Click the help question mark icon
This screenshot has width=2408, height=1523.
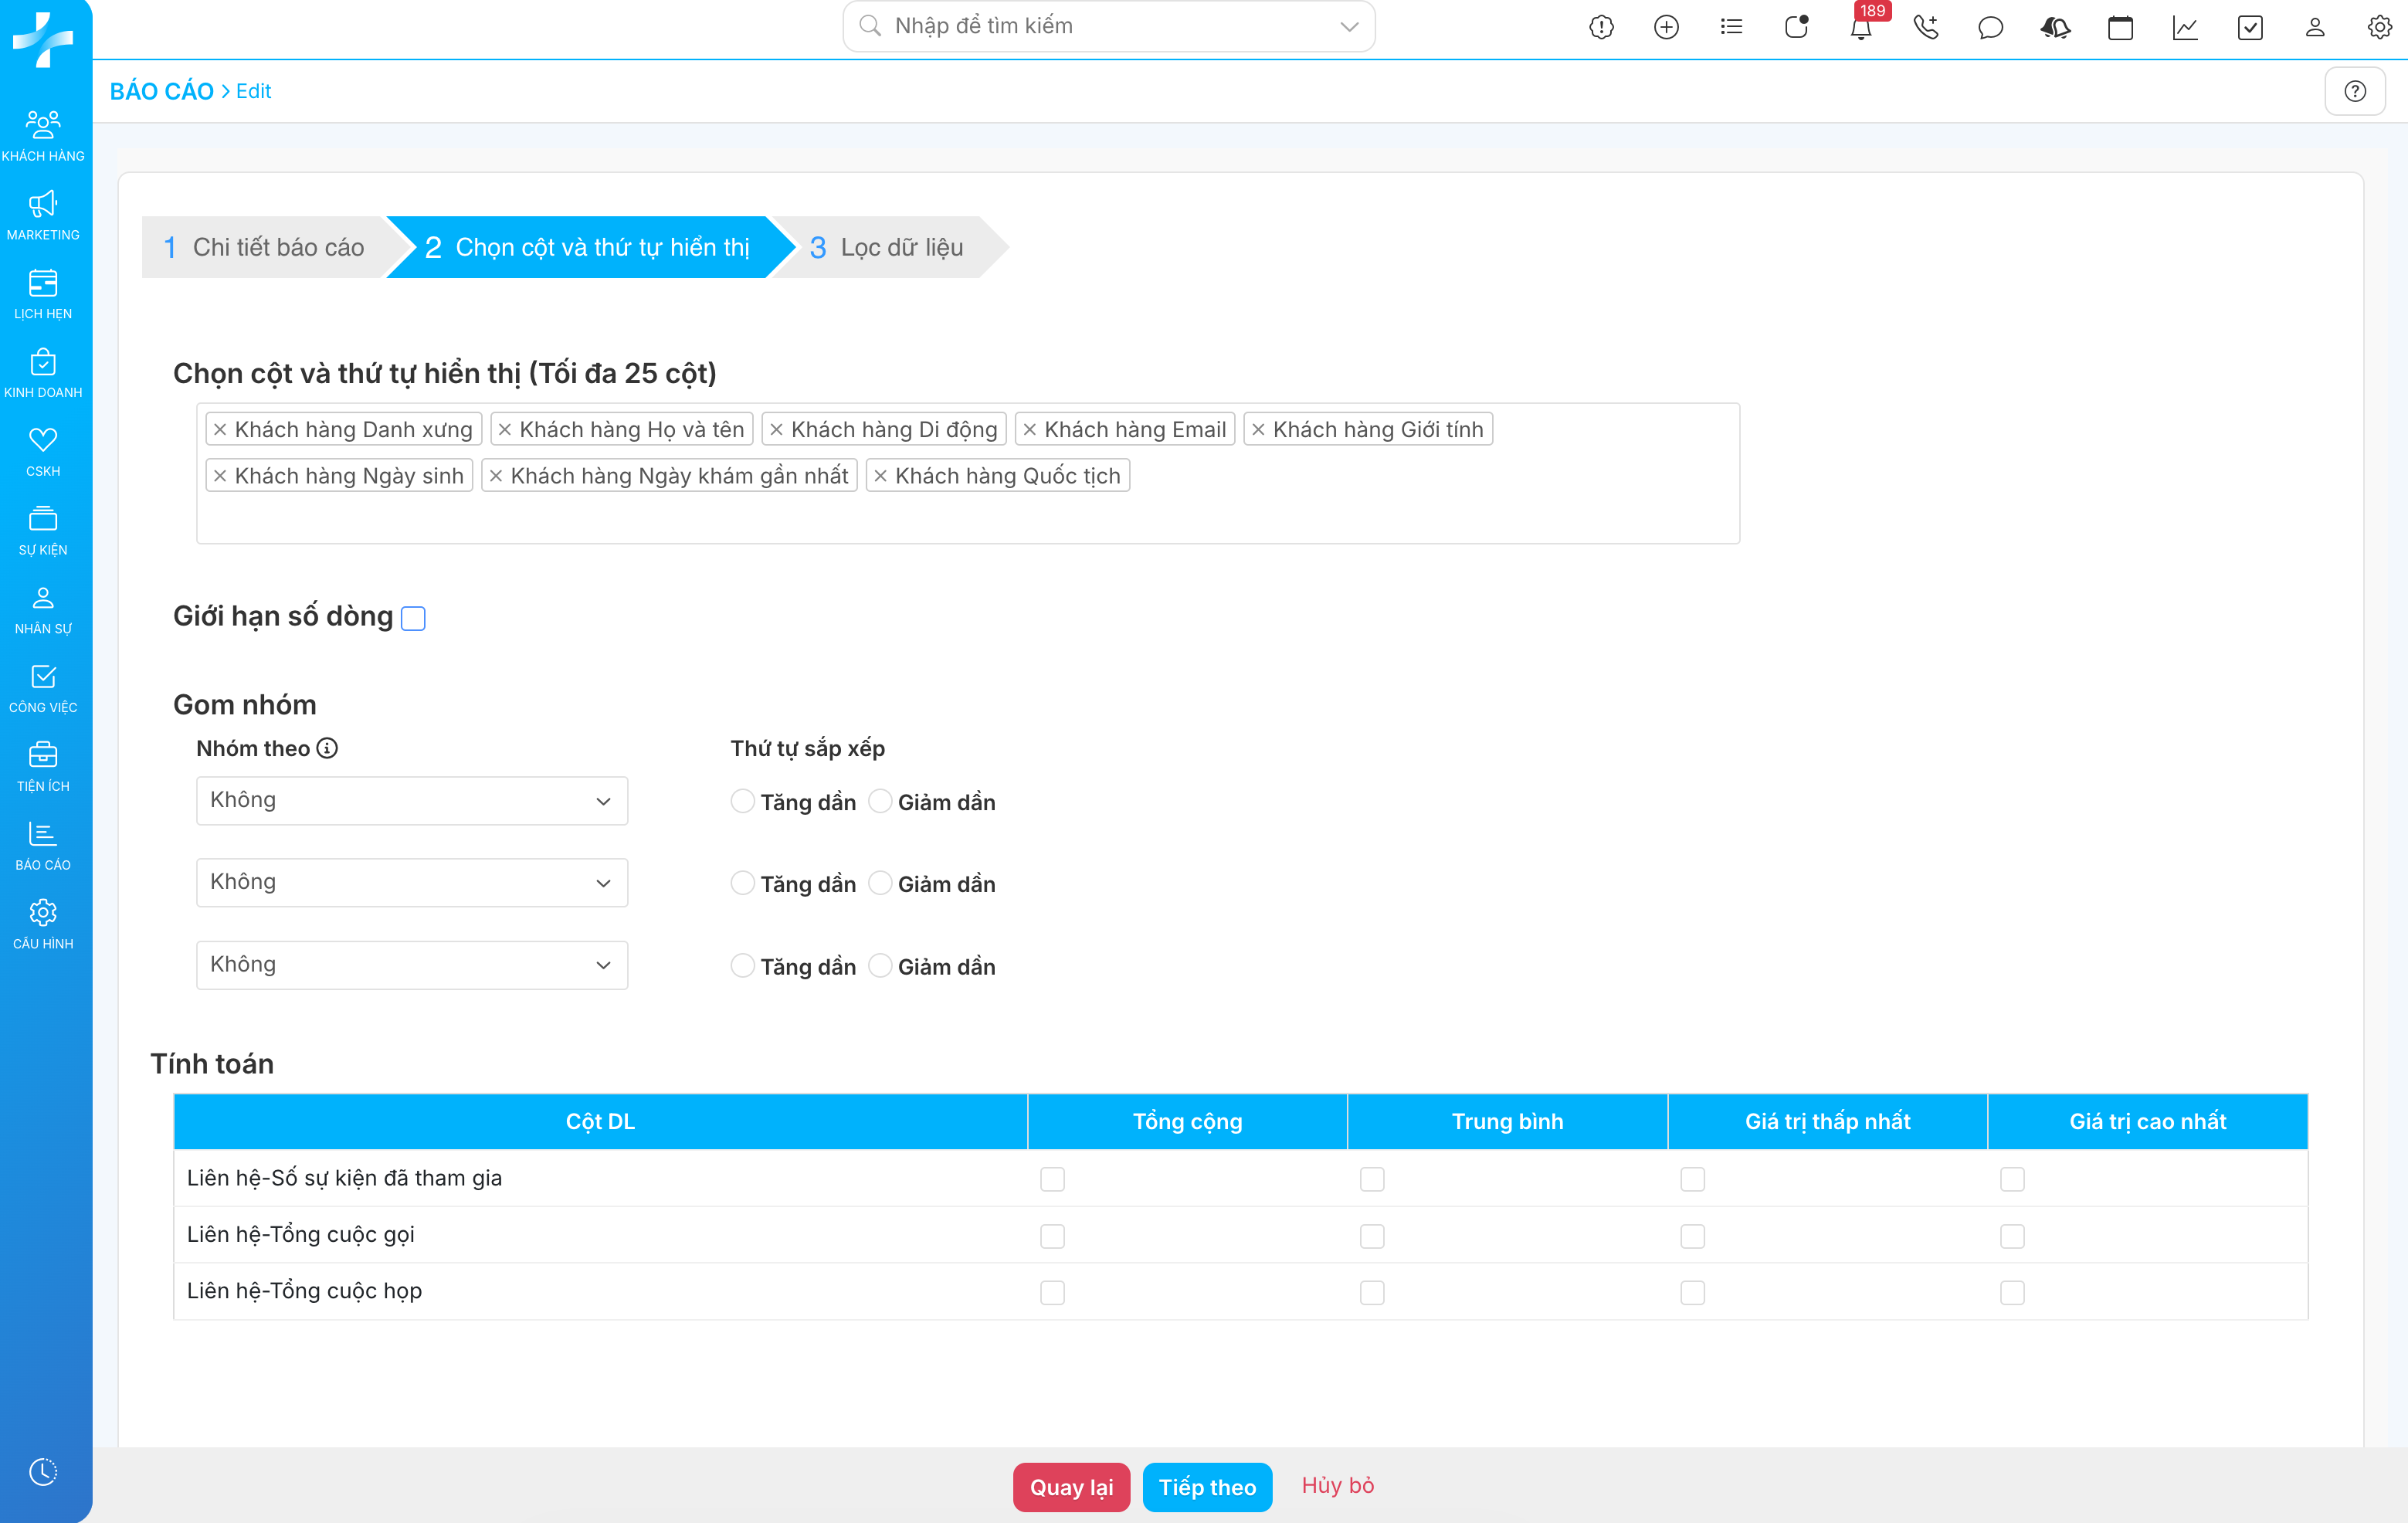click(2355, 91)
